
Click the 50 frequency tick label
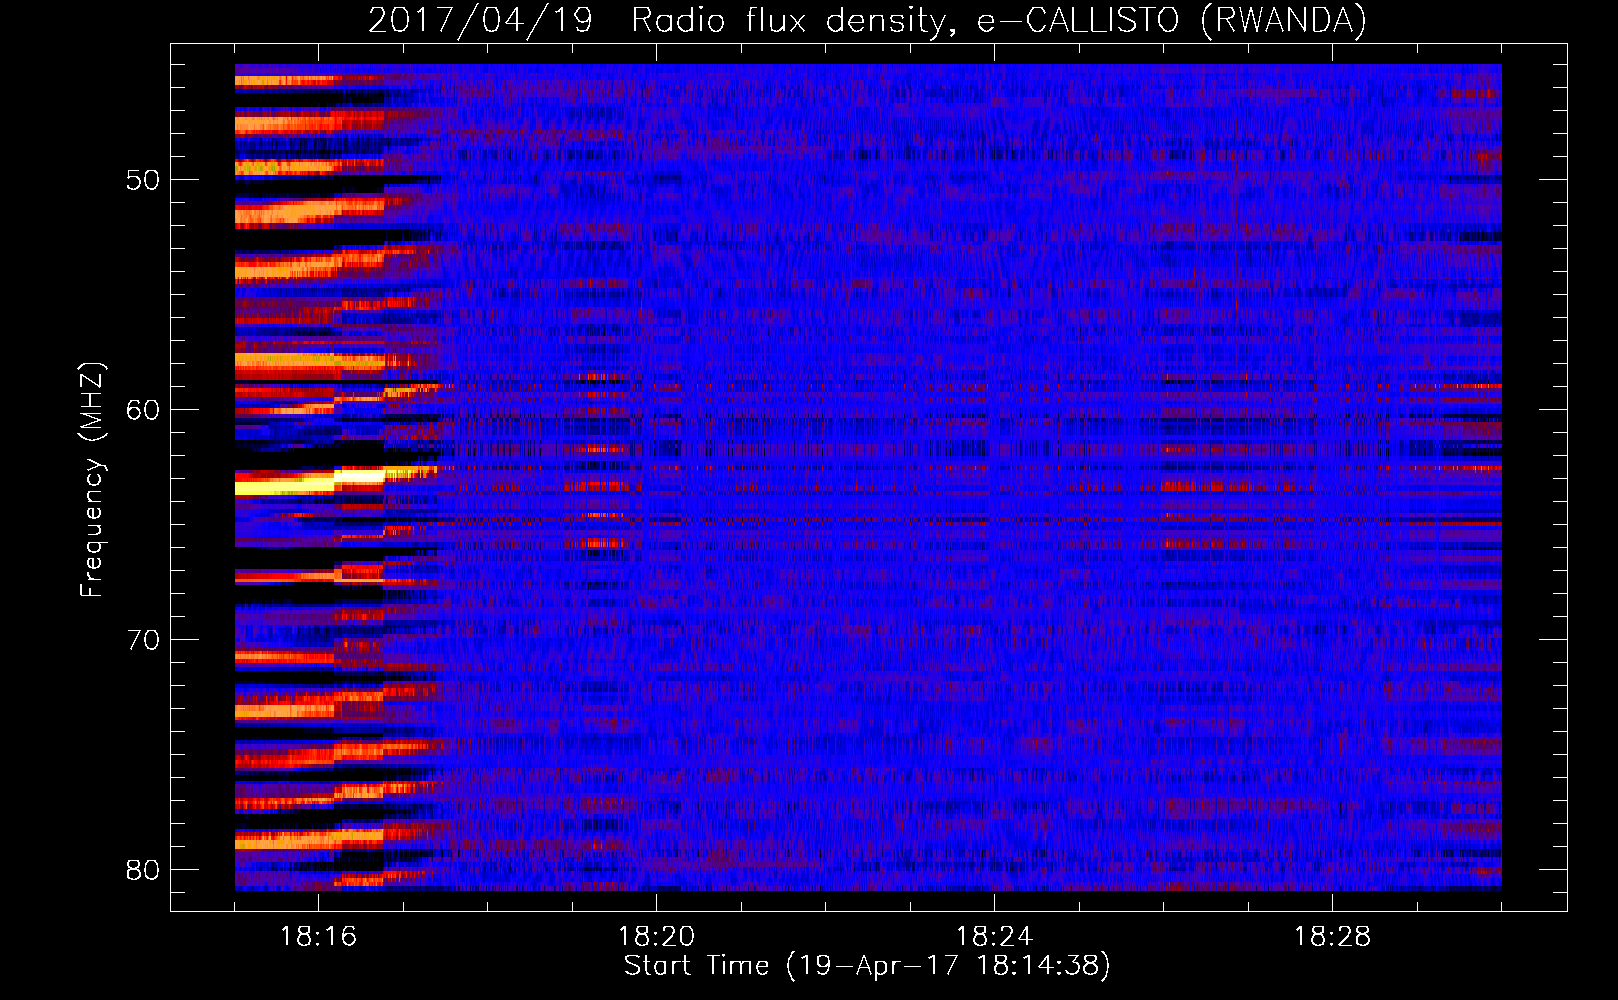point(143,180)
